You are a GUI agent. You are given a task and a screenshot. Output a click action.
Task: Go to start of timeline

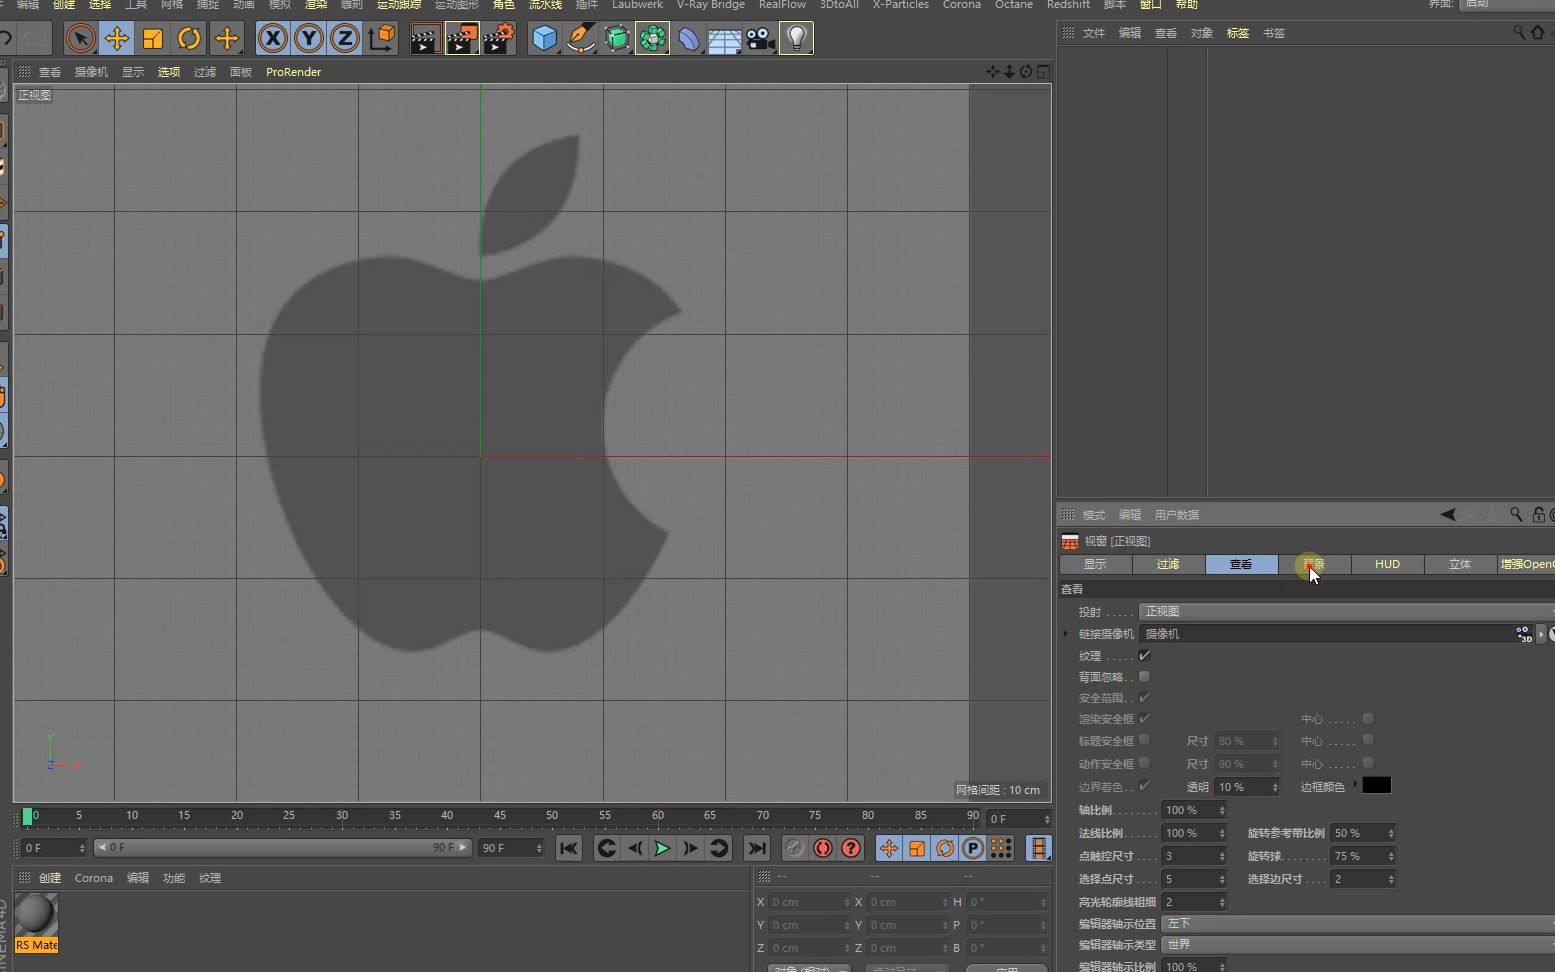568,848
